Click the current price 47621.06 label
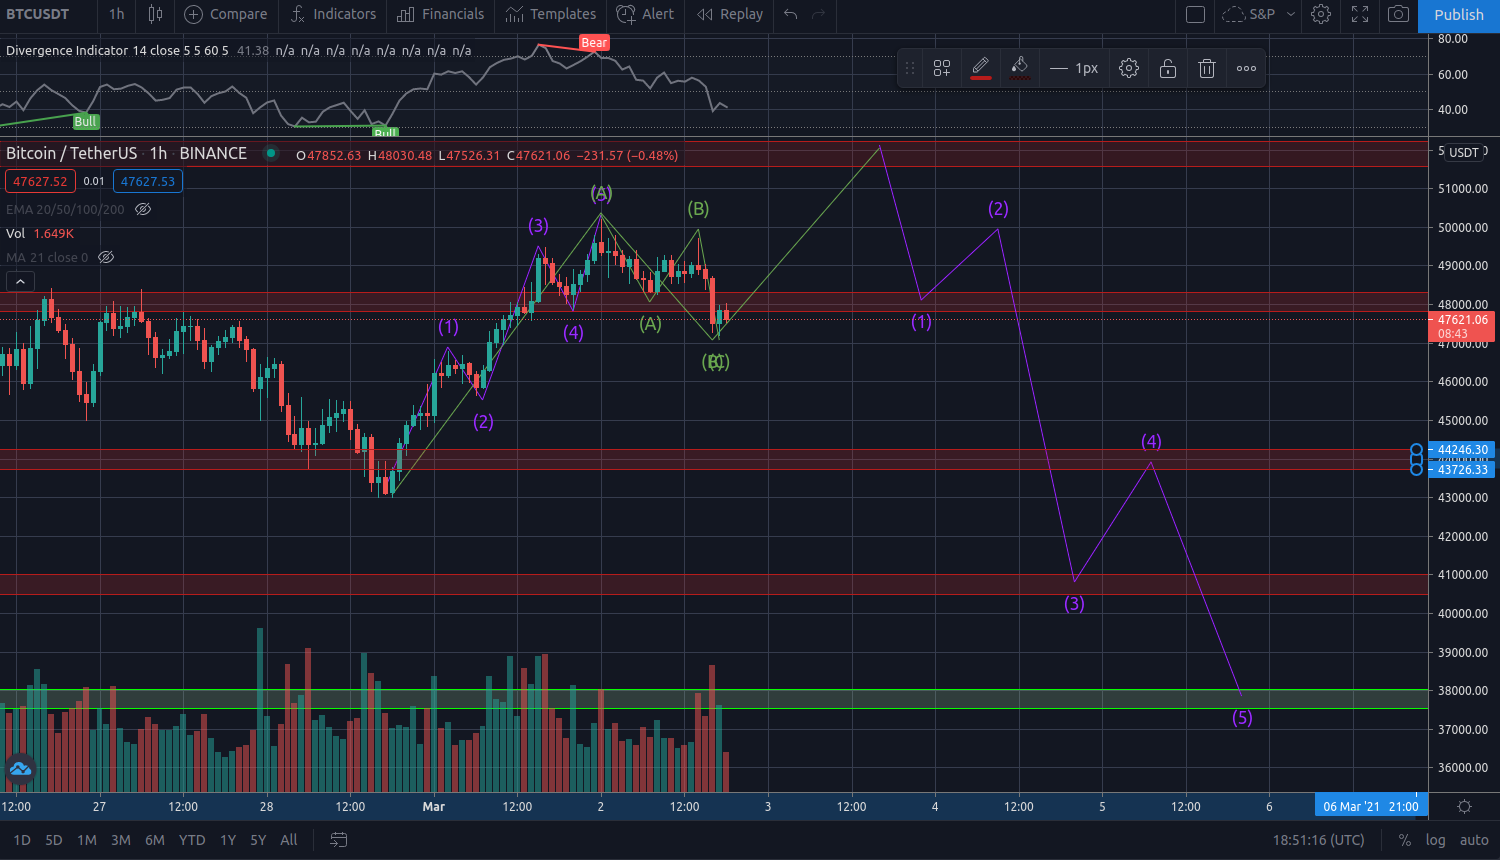Image resolution: width=1500 pixels, height=860 pixels. pos(1462,326)
